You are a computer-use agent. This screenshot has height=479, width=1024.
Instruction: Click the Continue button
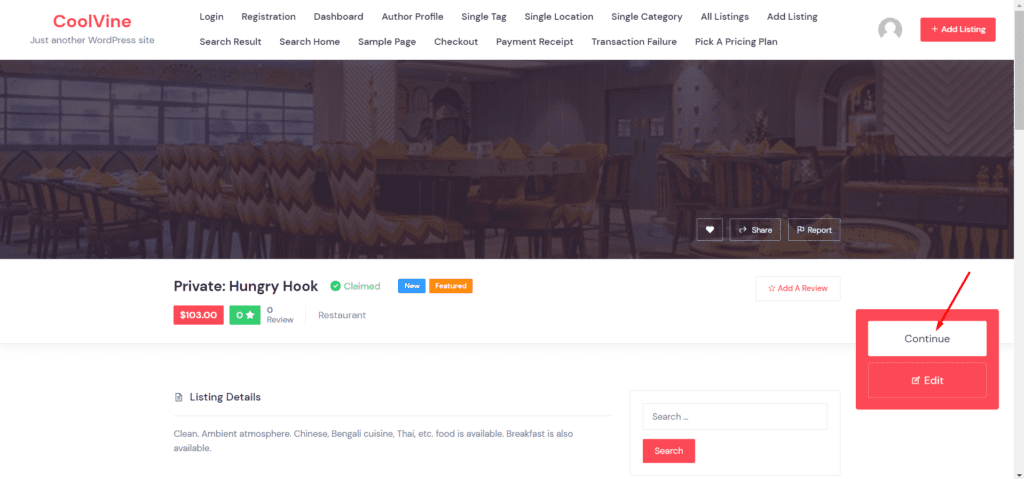pos(927,339)
